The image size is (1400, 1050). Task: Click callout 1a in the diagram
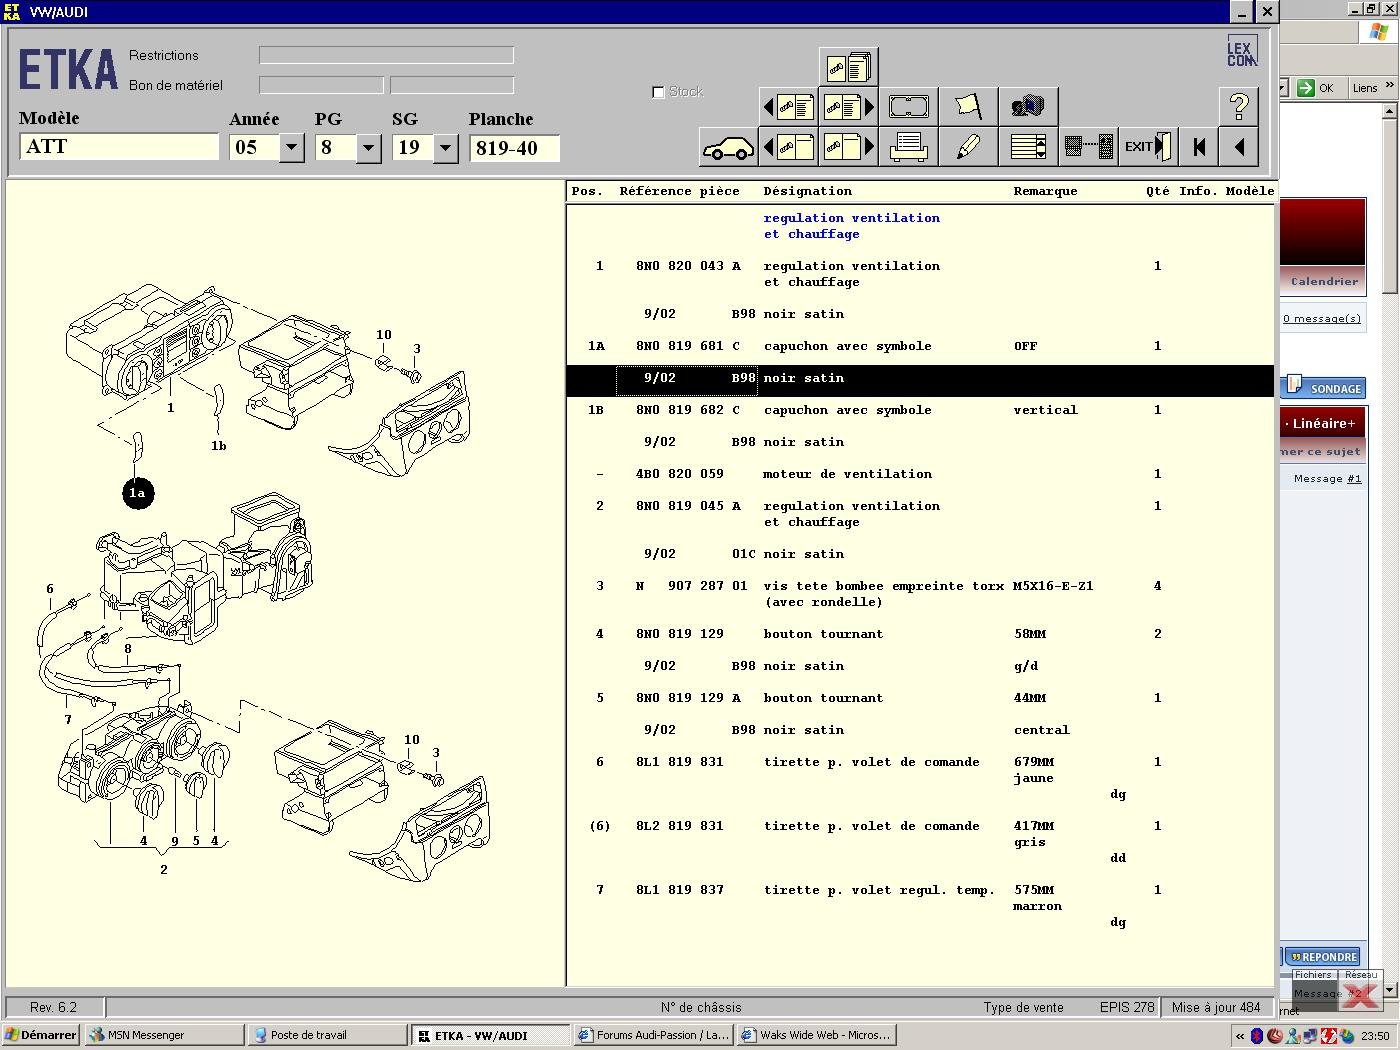(x=138, y=493)
